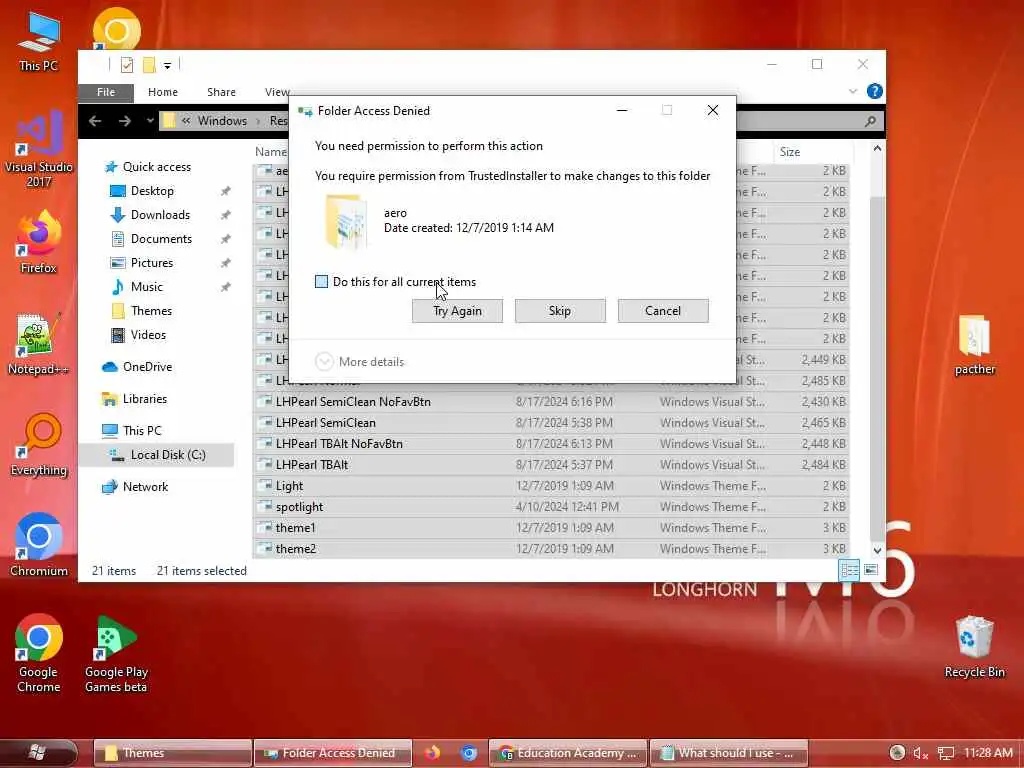Open Pictures in navigation pane
1024x768 pixels.
click(x=152, y=263)
